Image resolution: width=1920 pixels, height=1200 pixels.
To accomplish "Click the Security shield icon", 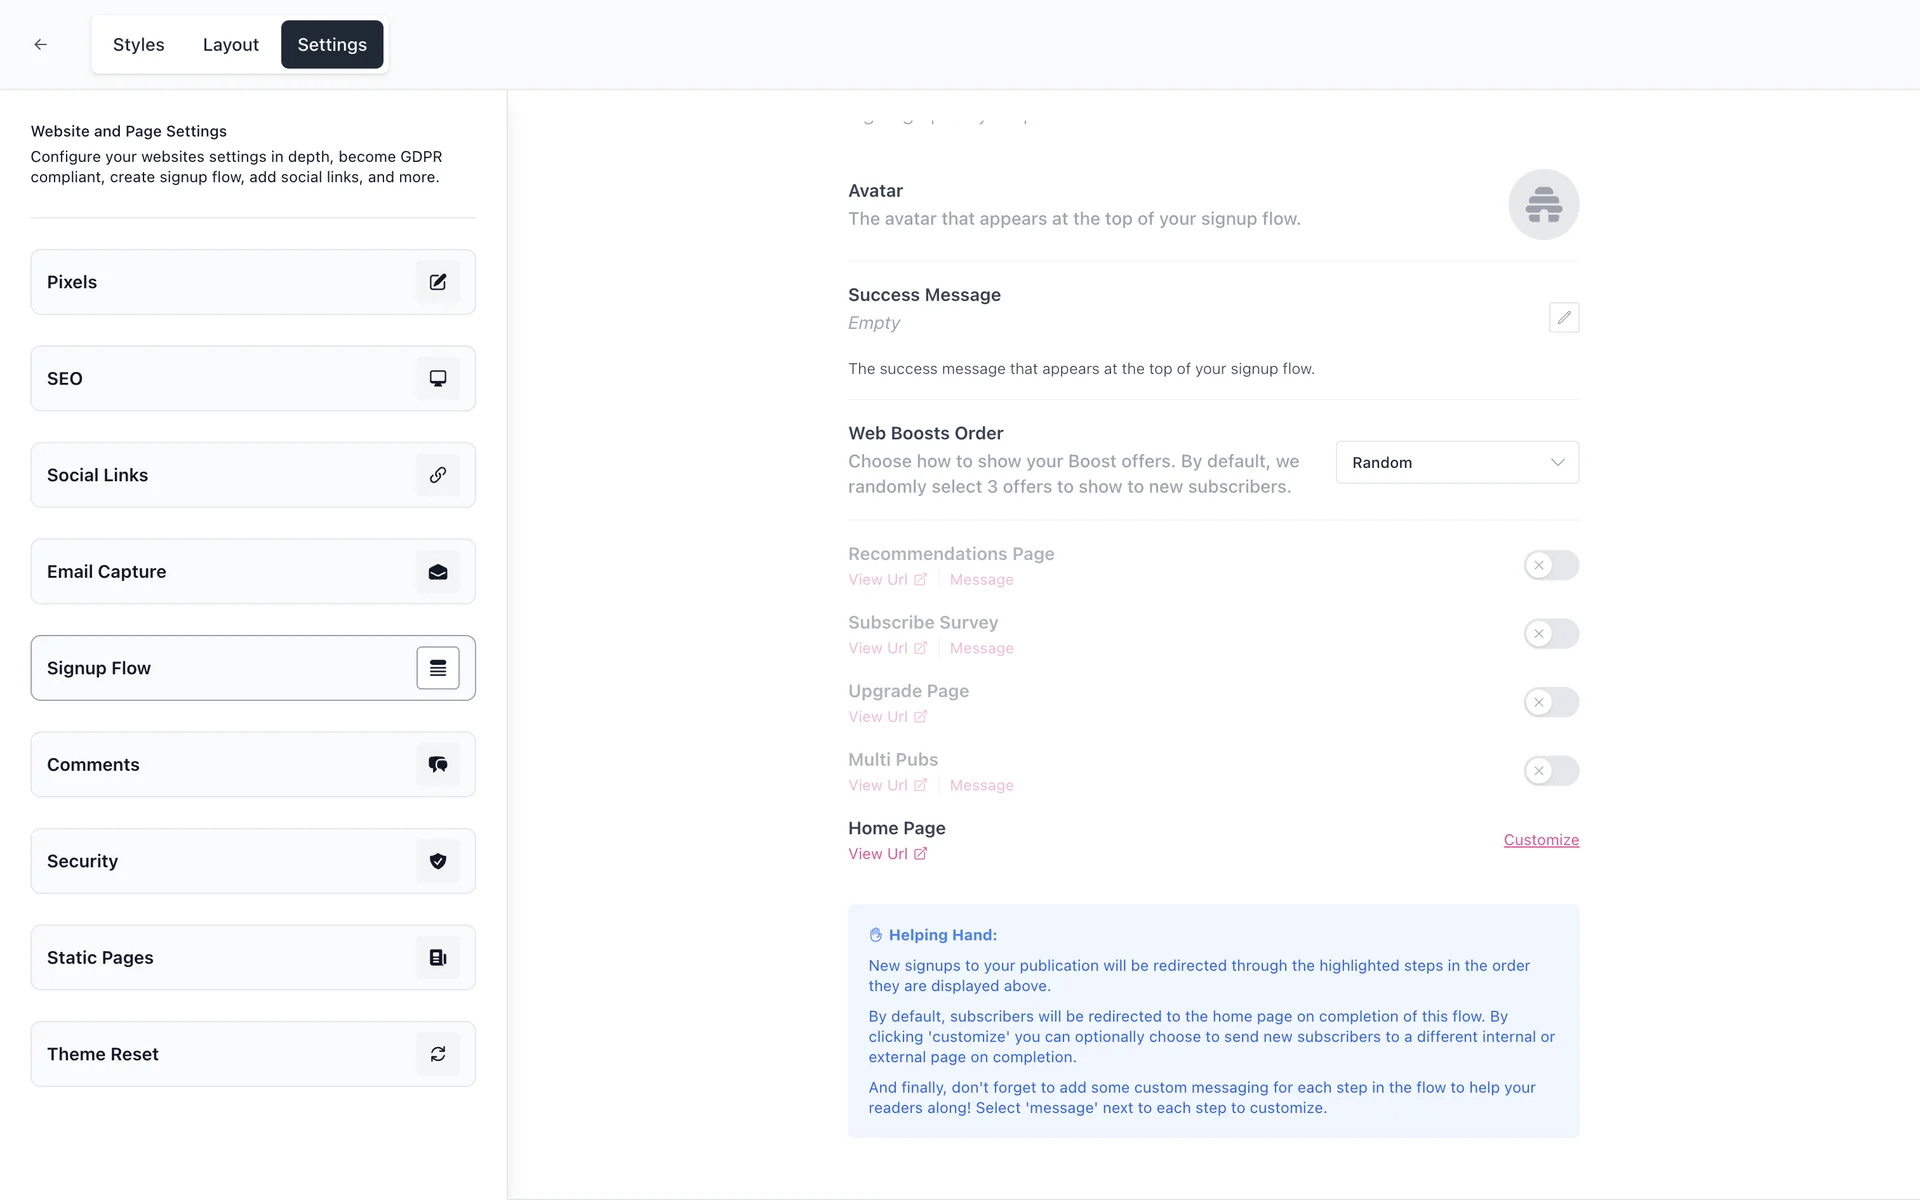I will (437, 861).
